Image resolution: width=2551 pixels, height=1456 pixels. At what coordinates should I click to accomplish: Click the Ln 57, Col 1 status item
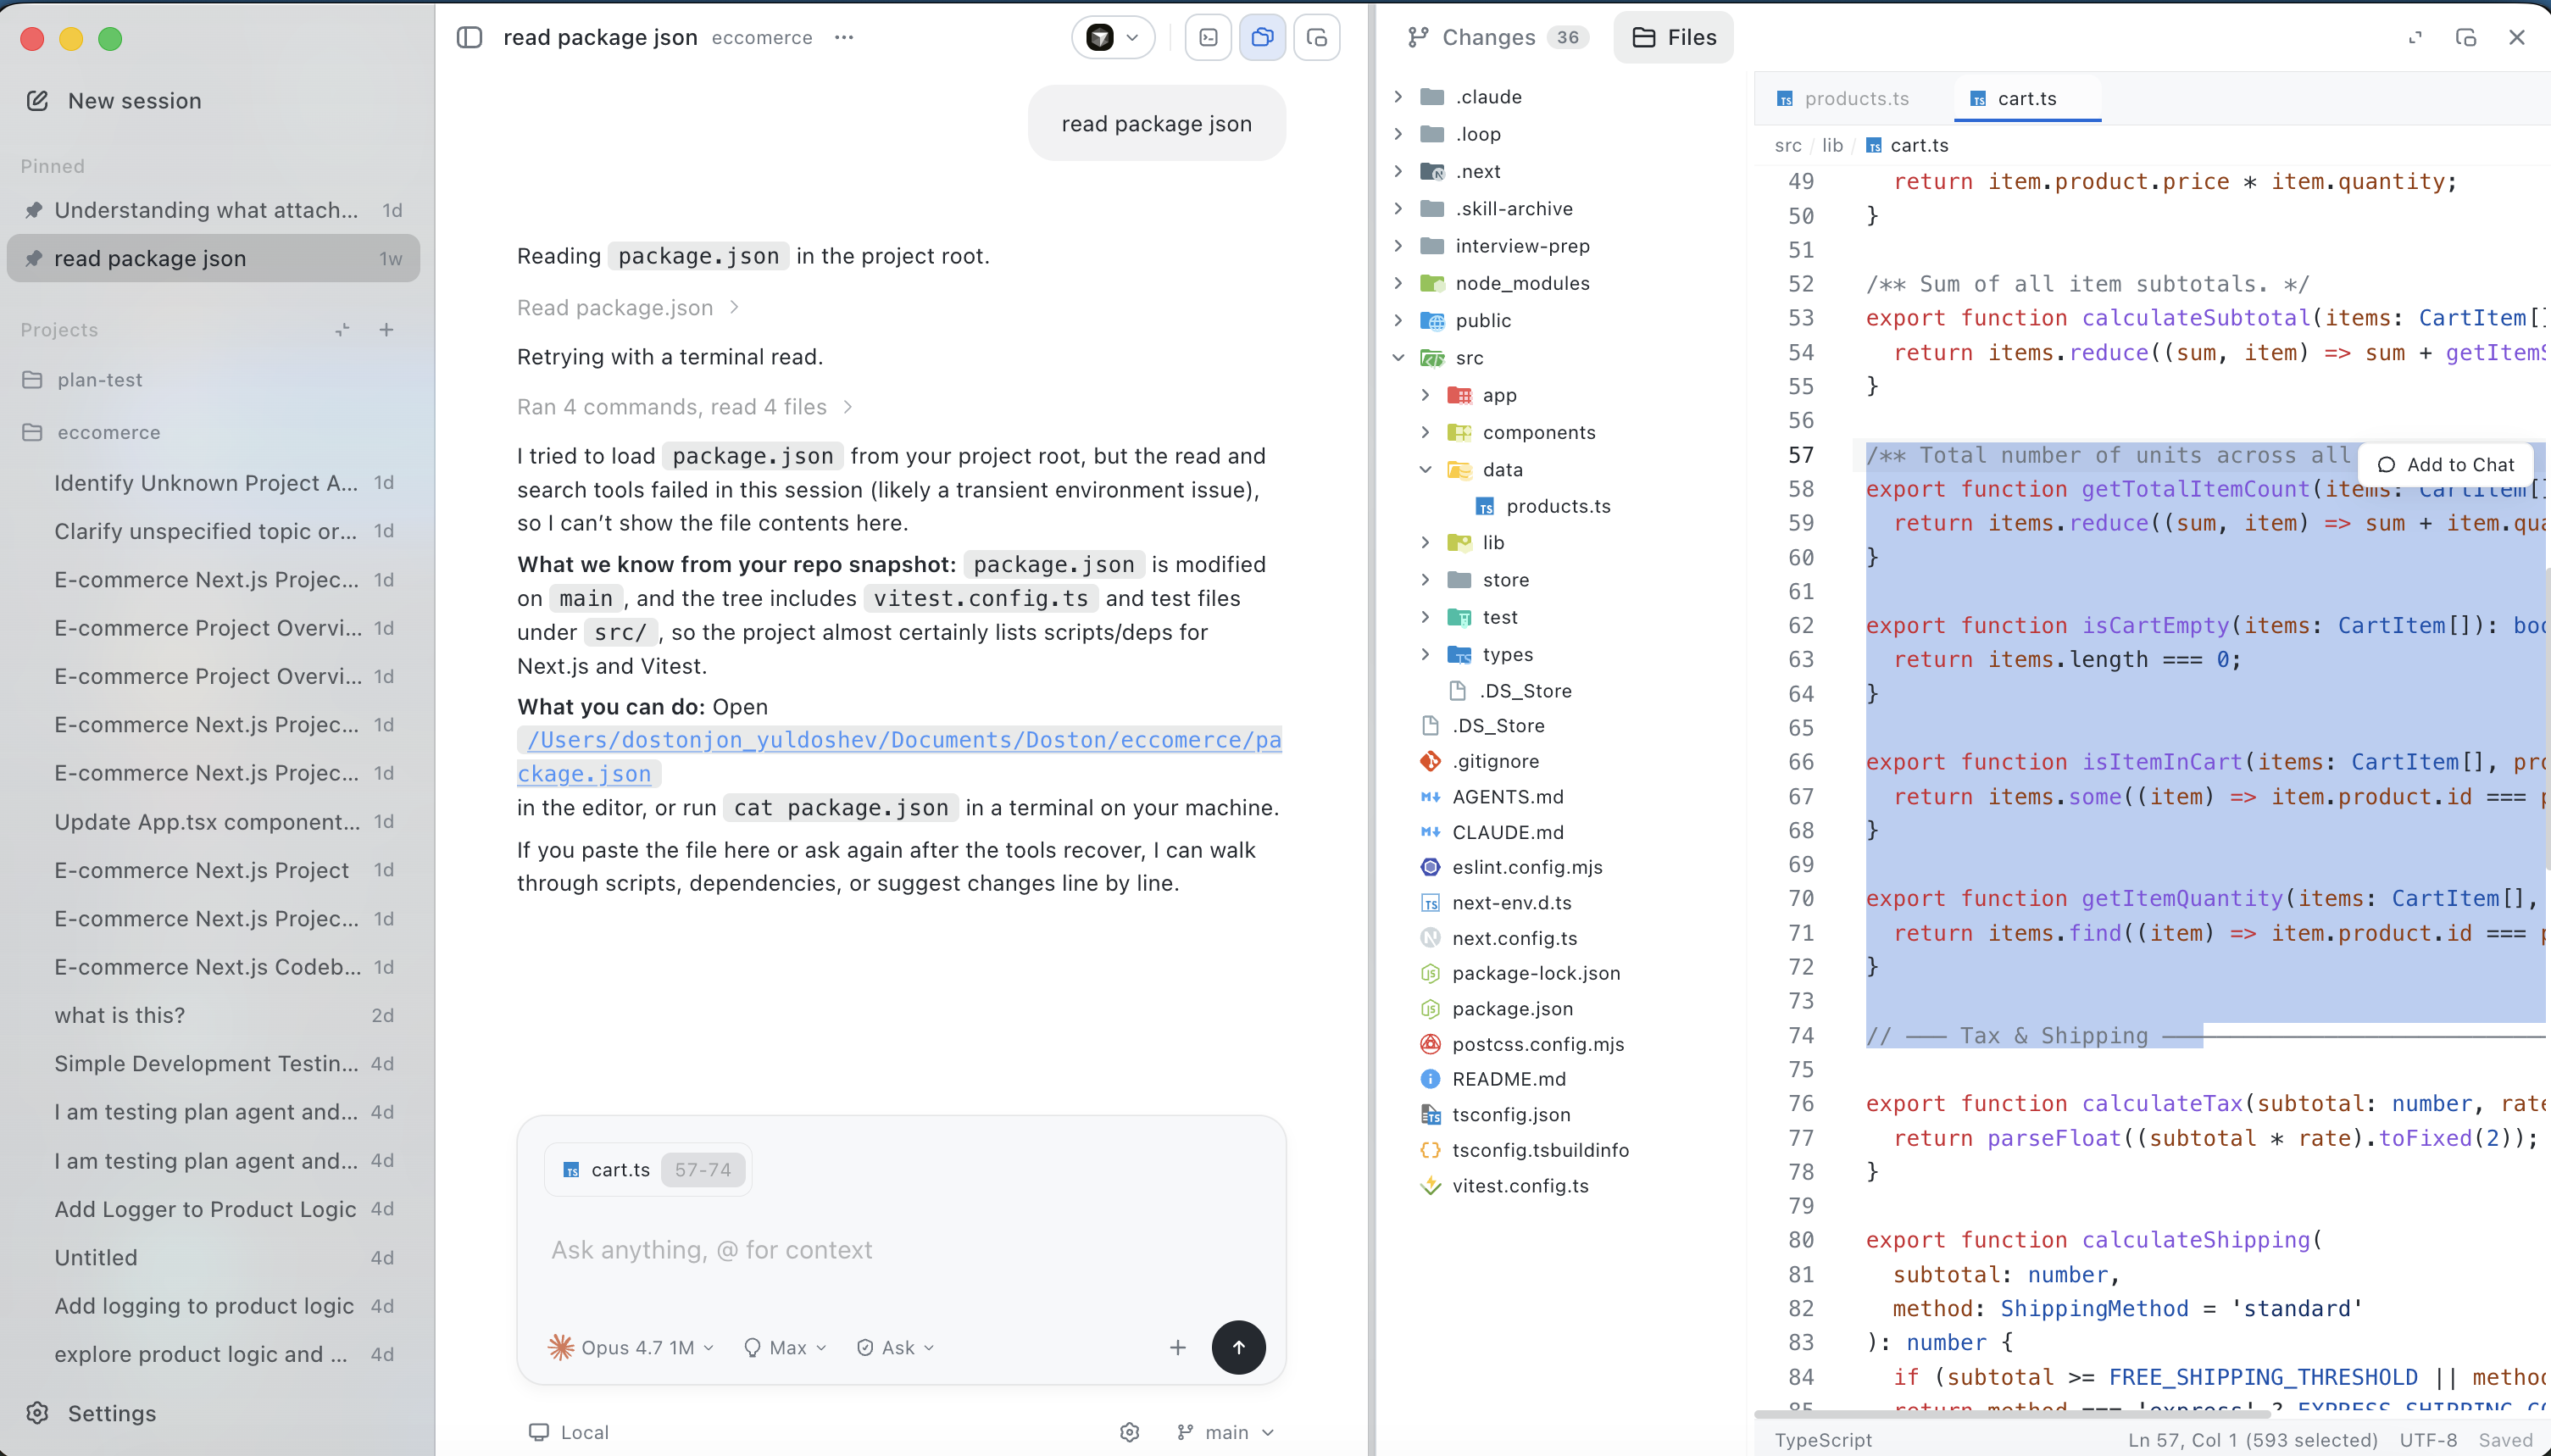click(2252, 1440)
